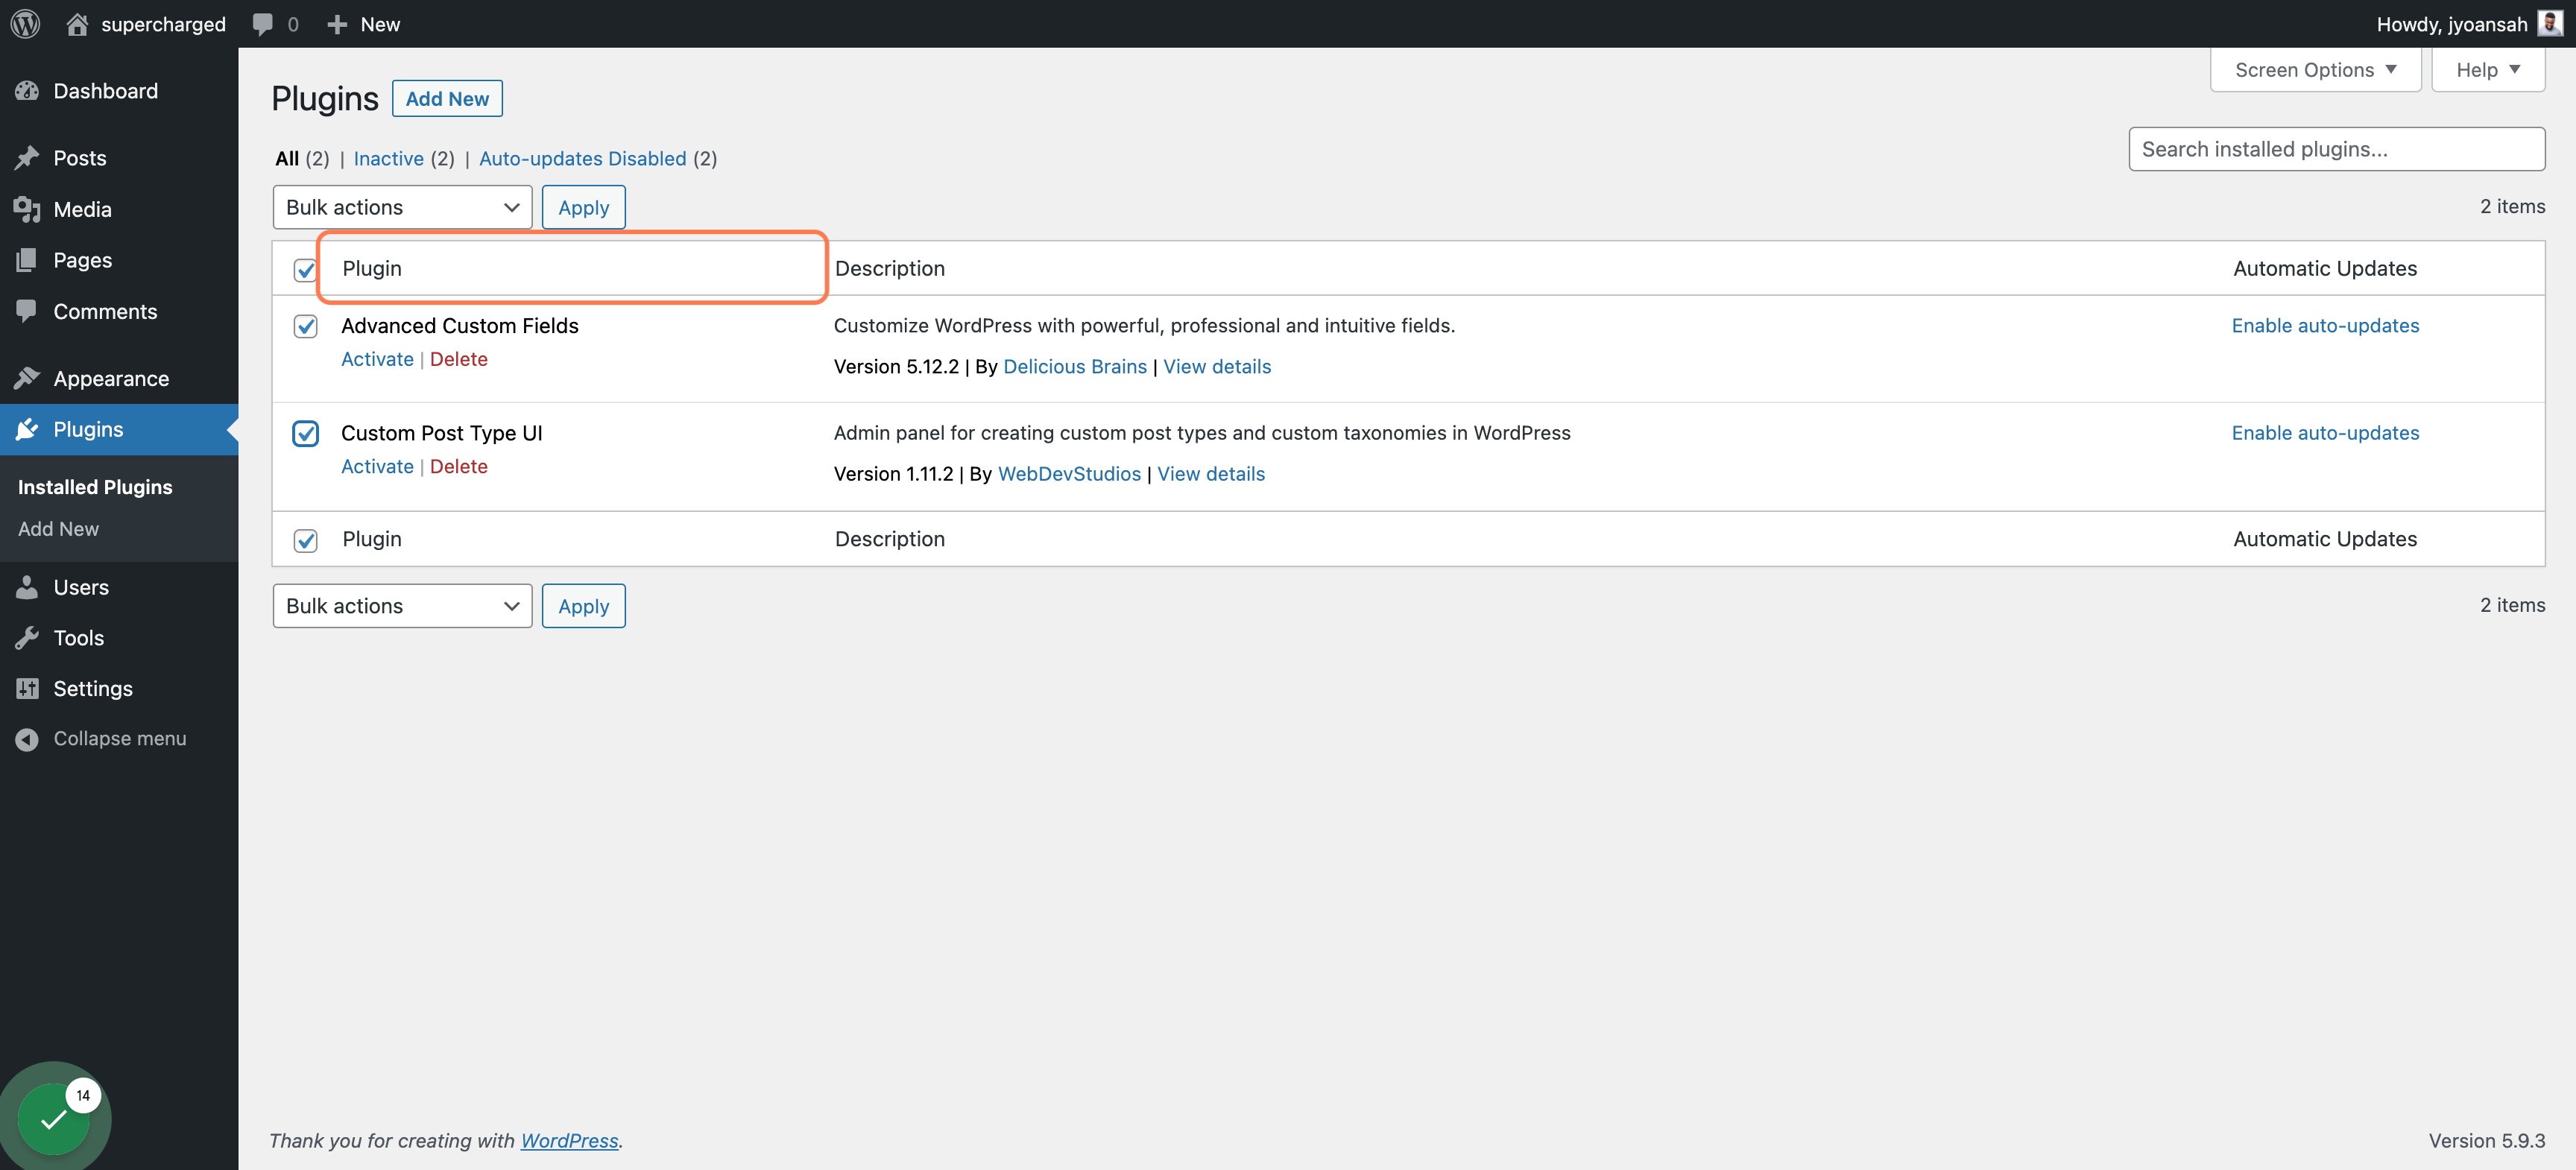Enable auto-updates for Advanced Custom Fields
This screenshot has width=2576, height=1170.
point(2325,326)
